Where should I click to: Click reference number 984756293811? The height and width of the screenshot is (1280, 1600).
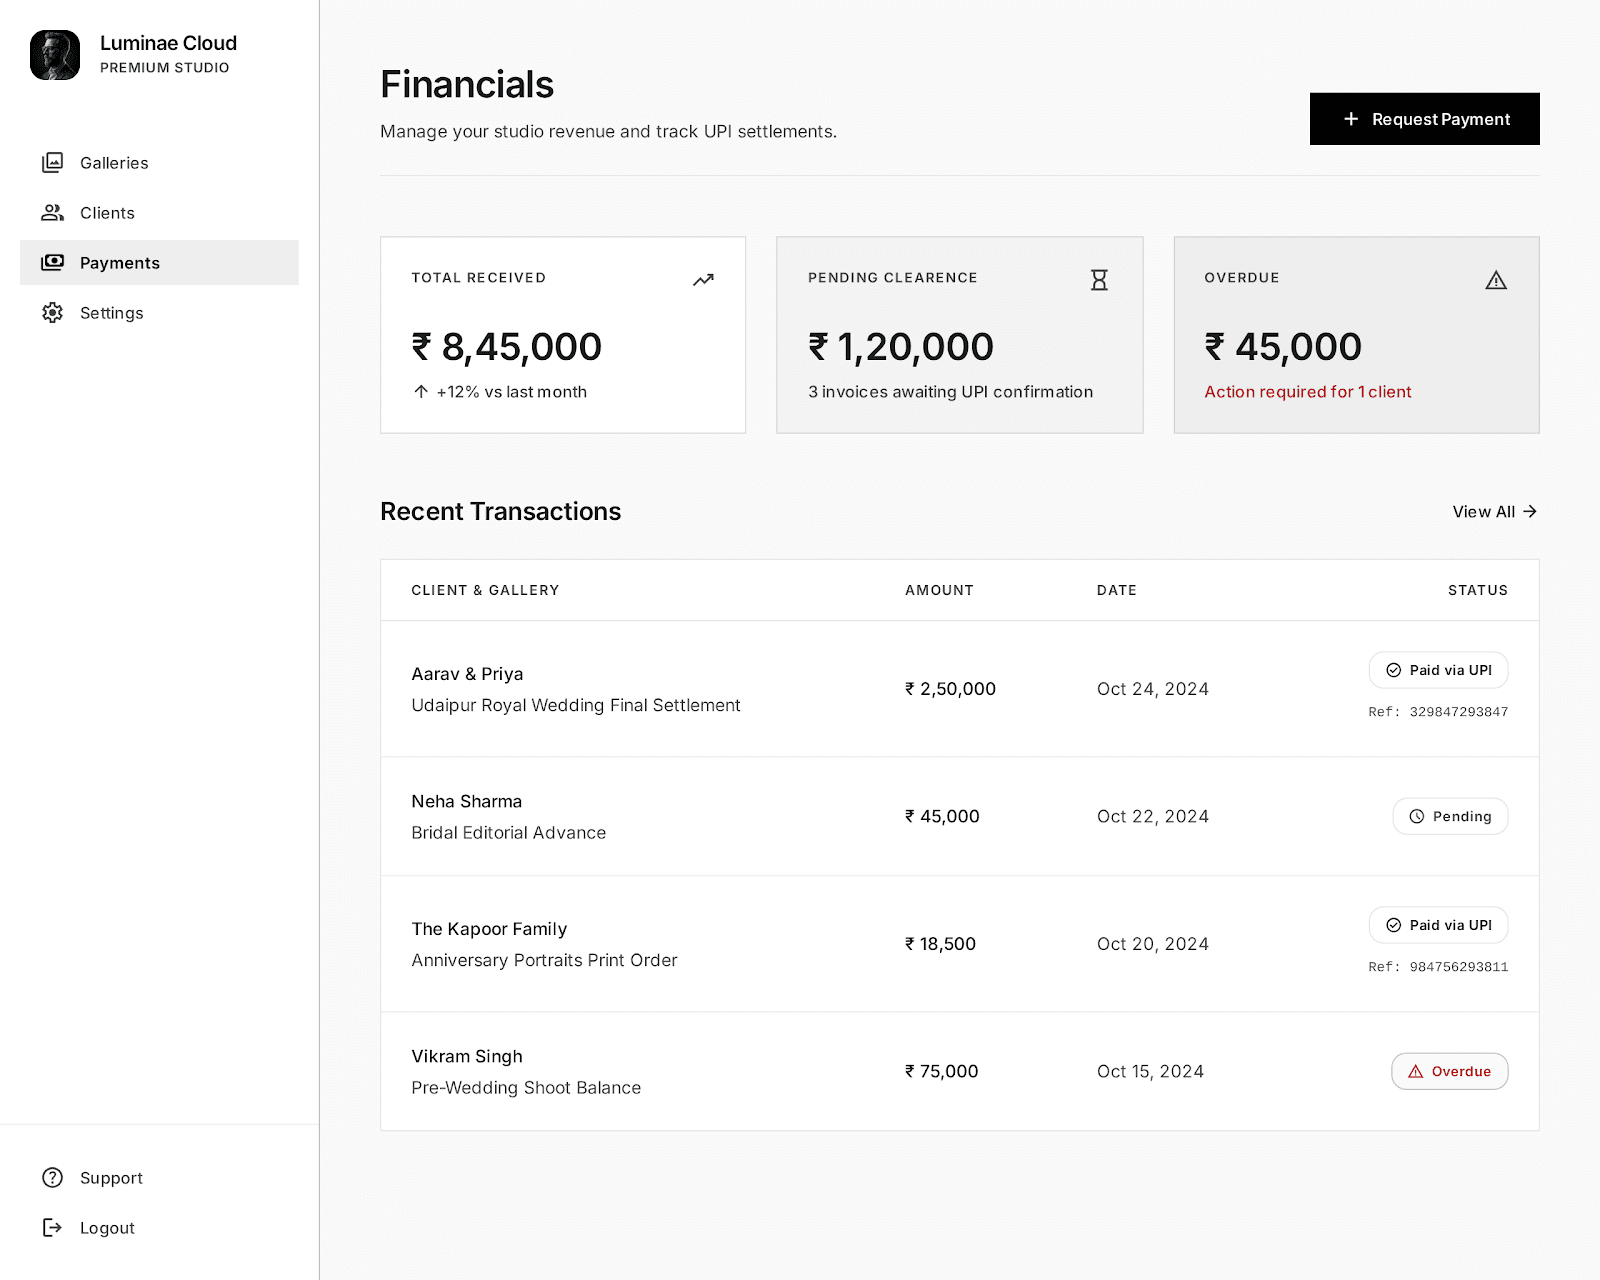click(x=1459, y=967)
